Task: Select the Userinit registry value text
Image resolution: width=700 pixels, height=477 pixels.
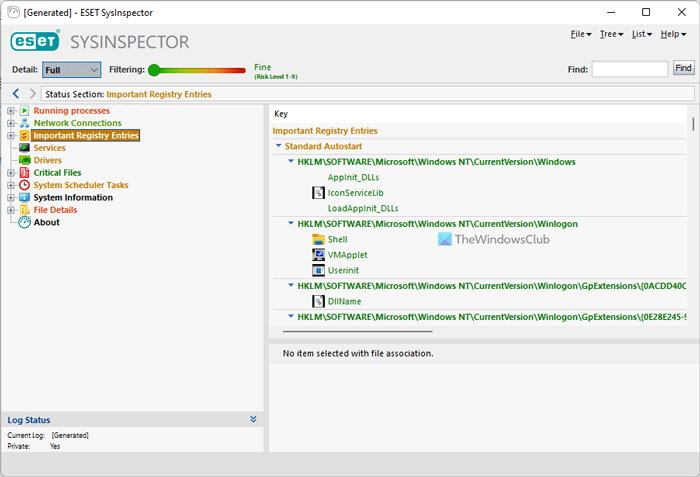Action: coord(343,270)
